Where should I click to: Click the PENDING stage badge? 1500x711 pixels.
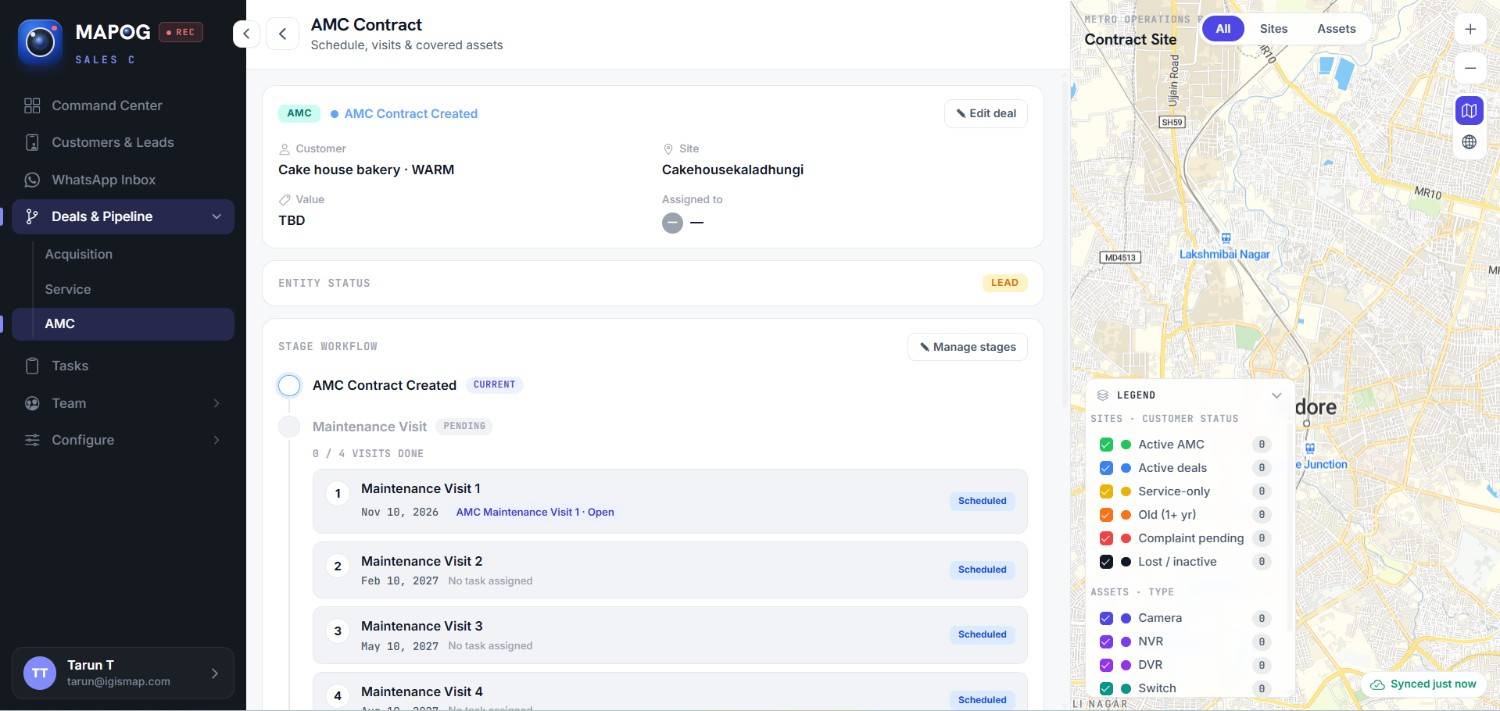pyautogui.click(x=464, y=426)
